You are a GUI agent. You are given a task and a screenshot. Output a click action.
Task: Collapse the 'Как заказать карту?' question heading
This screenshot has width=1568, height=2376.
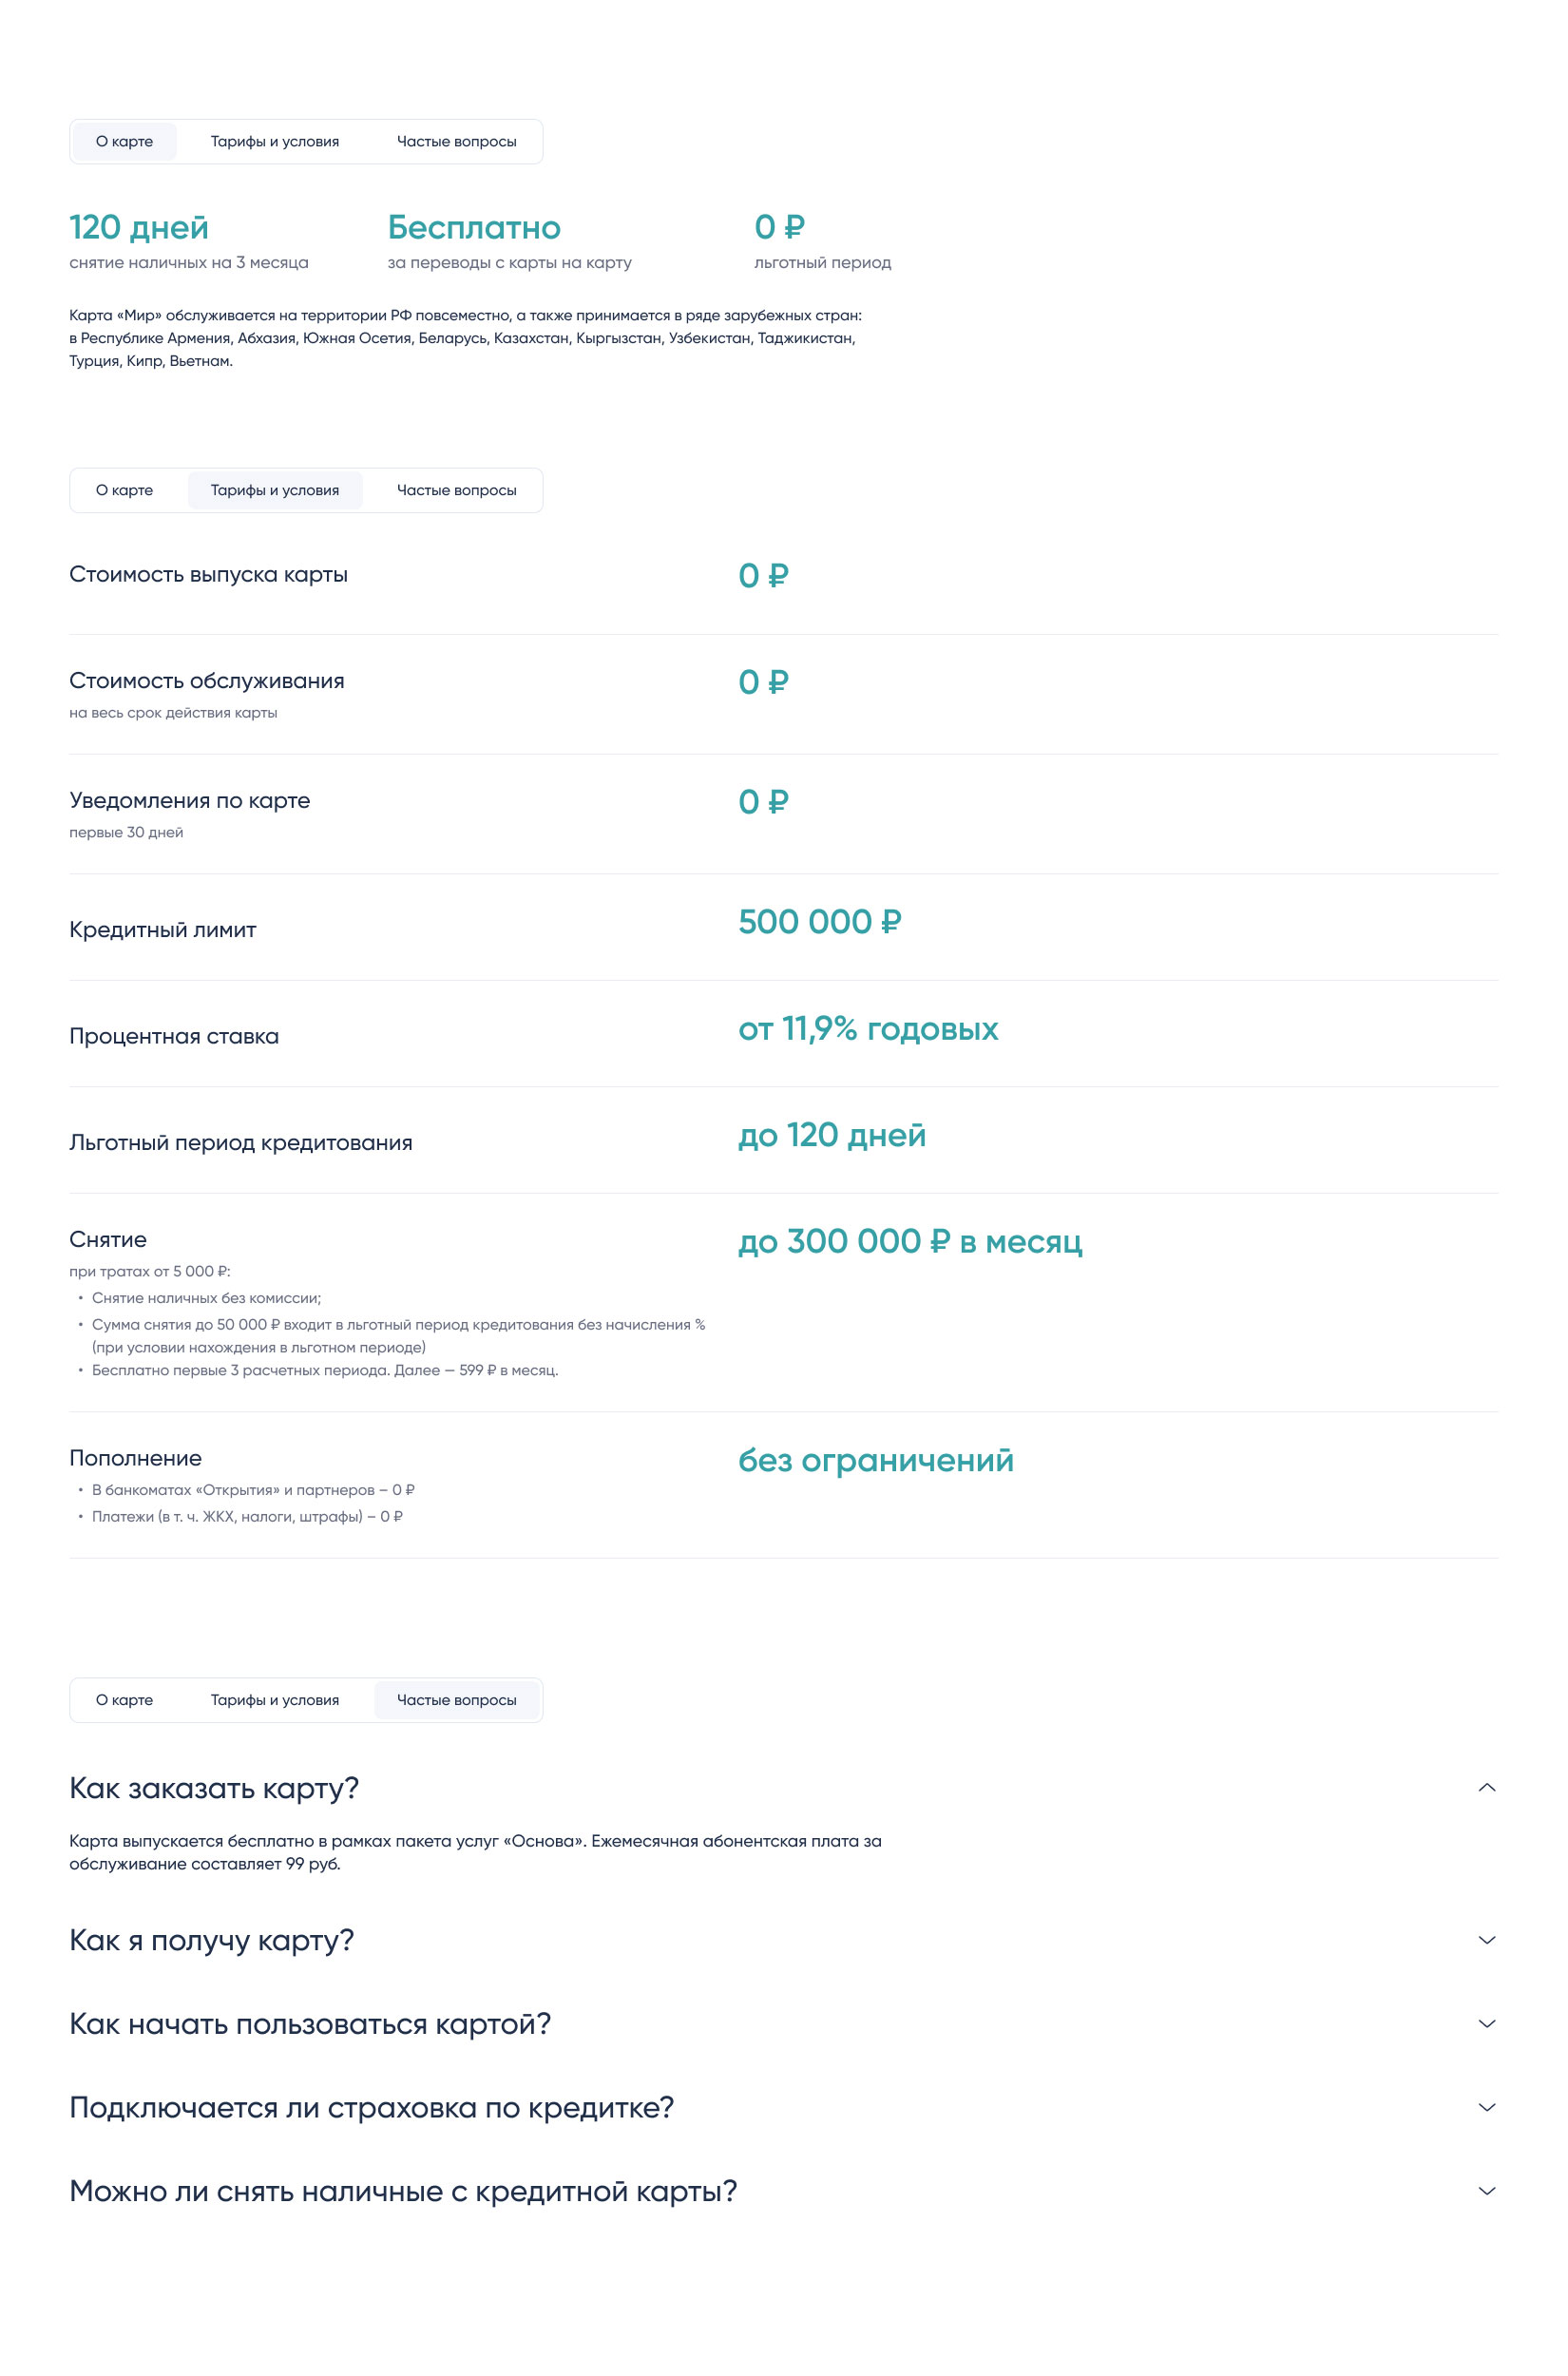214,1788
